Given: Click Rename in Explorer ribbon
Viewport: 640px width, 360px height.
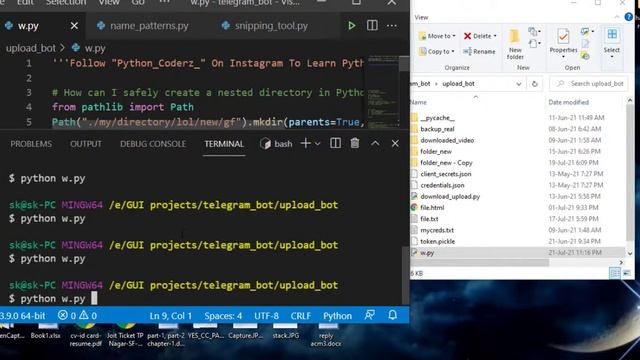Looking at the screenshot, I should click(479, 51).
